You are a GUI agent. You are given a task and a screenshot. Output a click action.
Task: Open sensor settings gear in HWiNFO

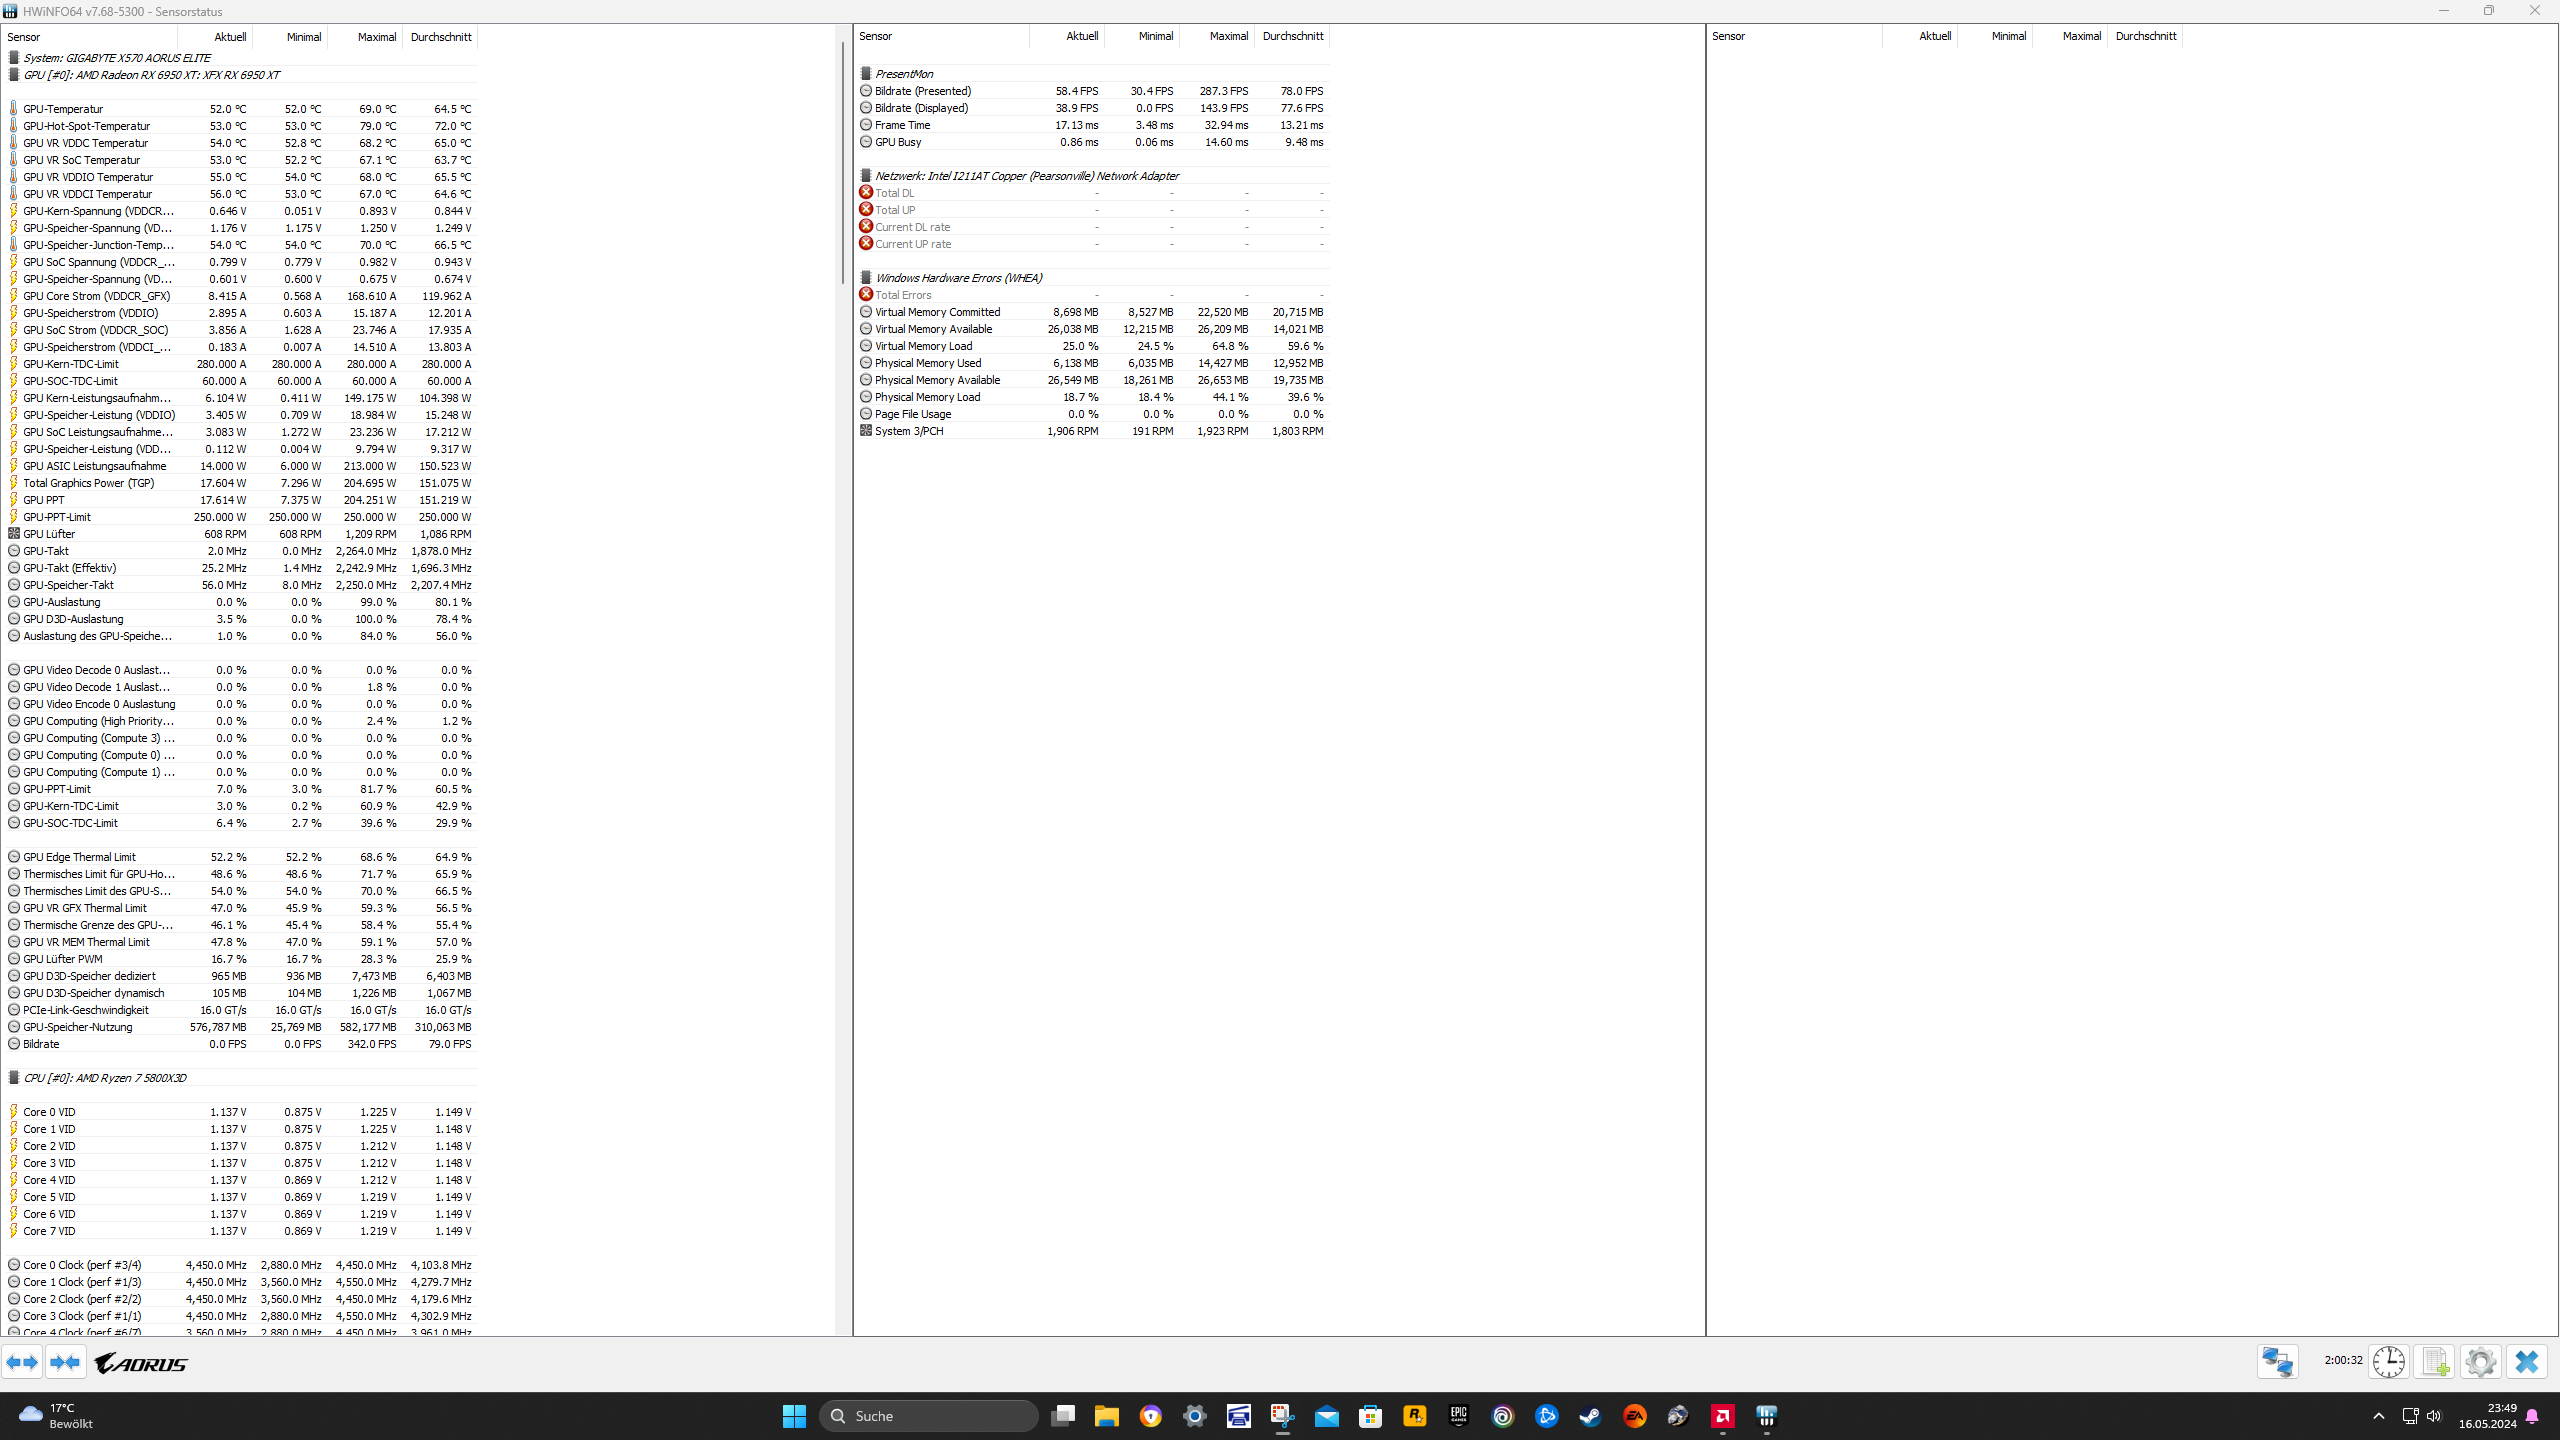tap(2481, 1362)
